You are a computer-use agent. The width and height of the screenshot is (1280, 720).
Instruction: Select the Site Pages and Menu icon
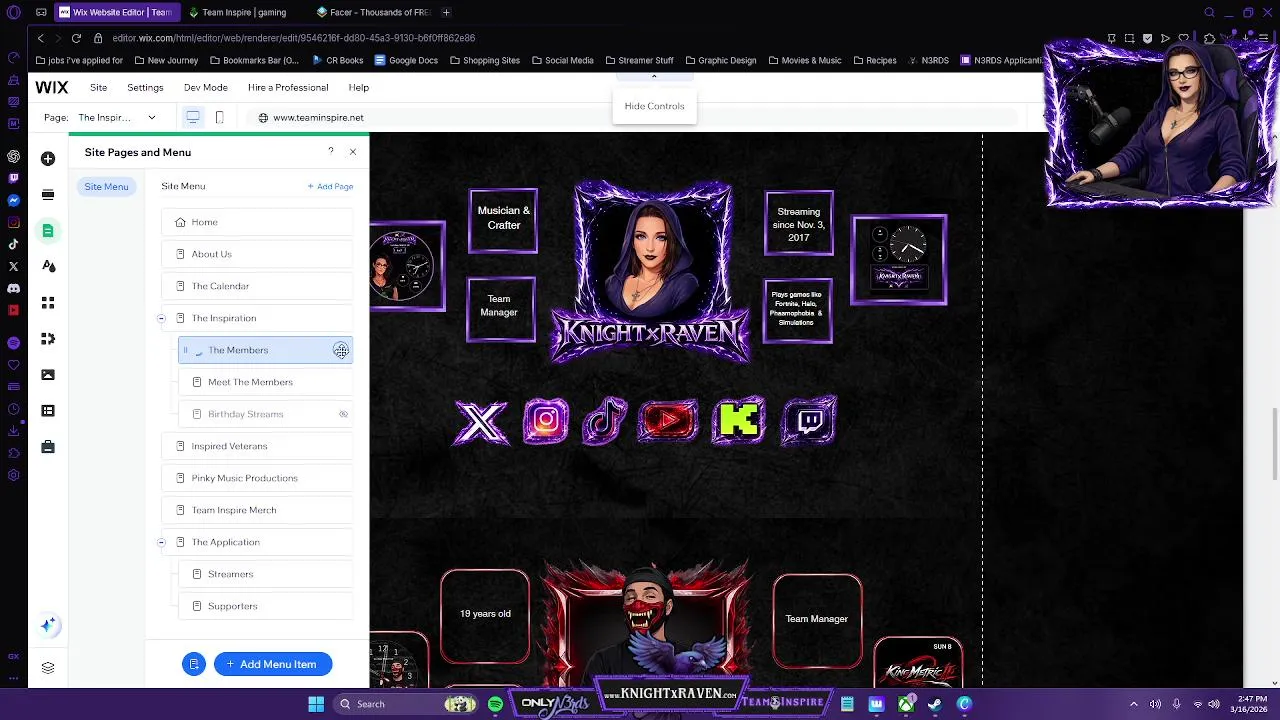pos(48,231)
